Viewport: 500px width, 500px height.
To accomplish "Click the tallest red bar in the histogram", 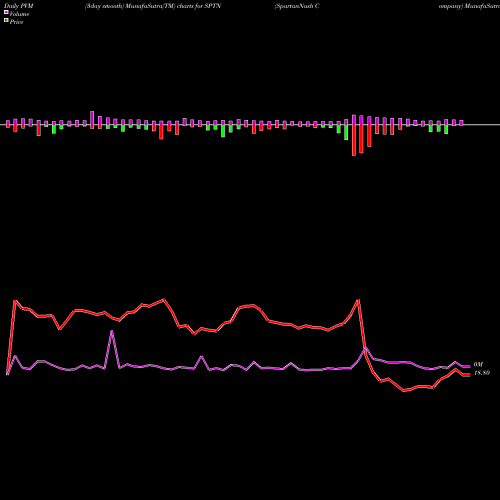I will [x=354, y=140].
